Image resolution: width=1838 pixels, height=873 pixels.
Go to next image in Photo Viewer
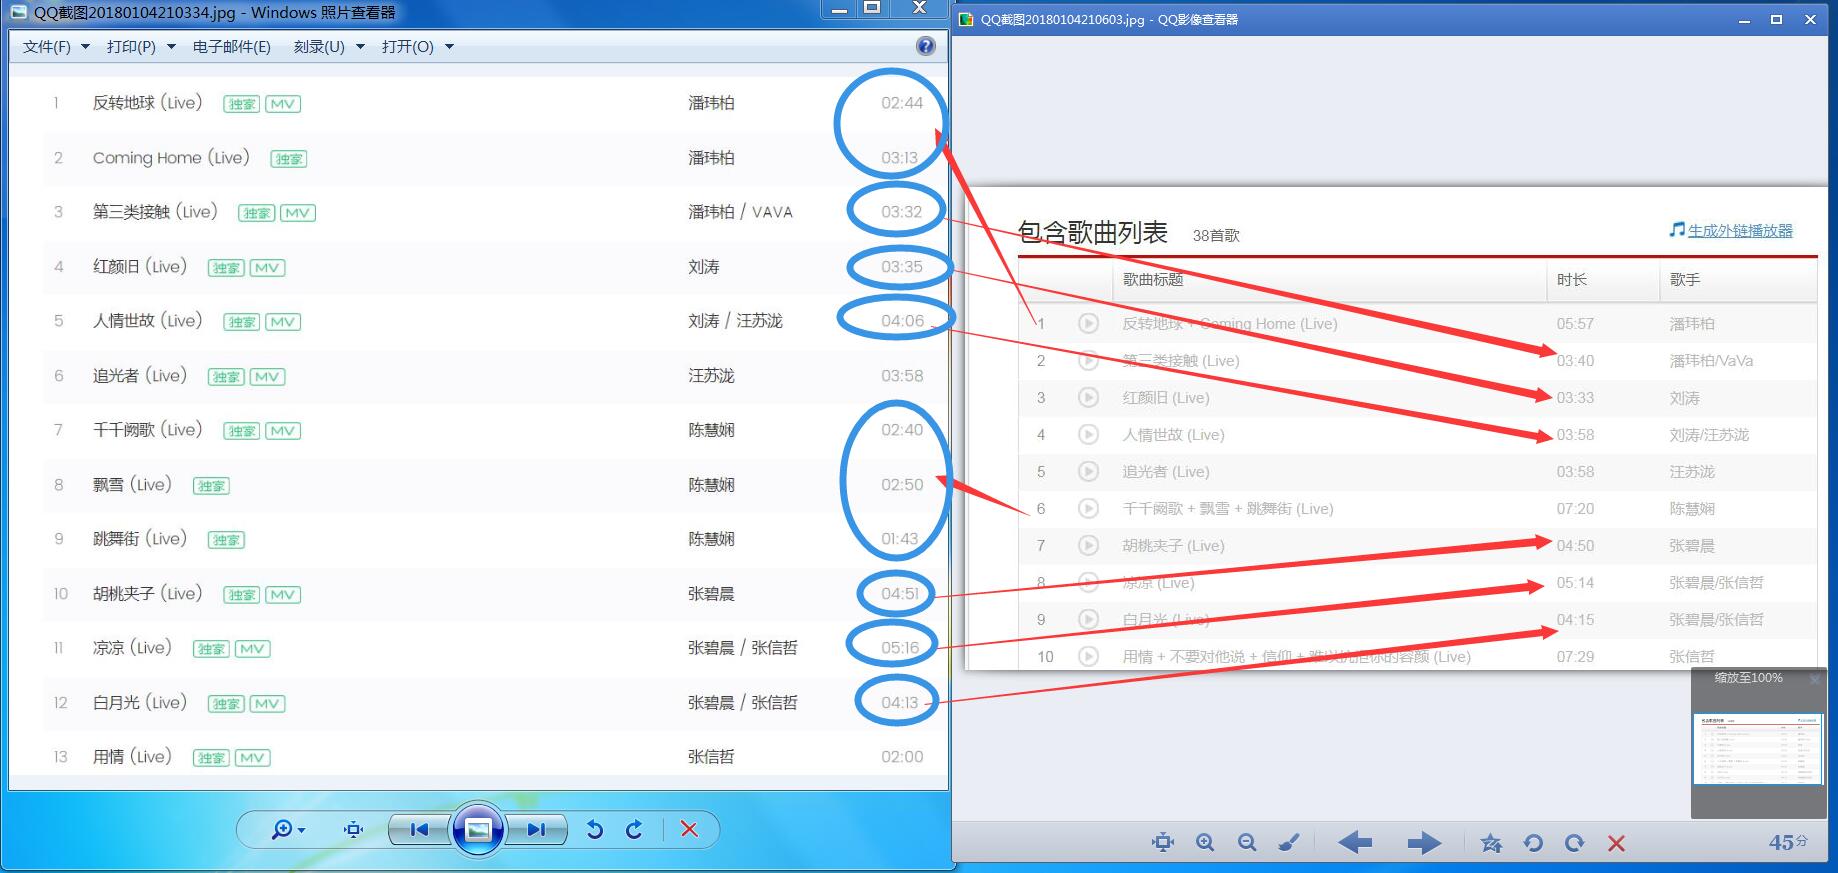point(537,829)
